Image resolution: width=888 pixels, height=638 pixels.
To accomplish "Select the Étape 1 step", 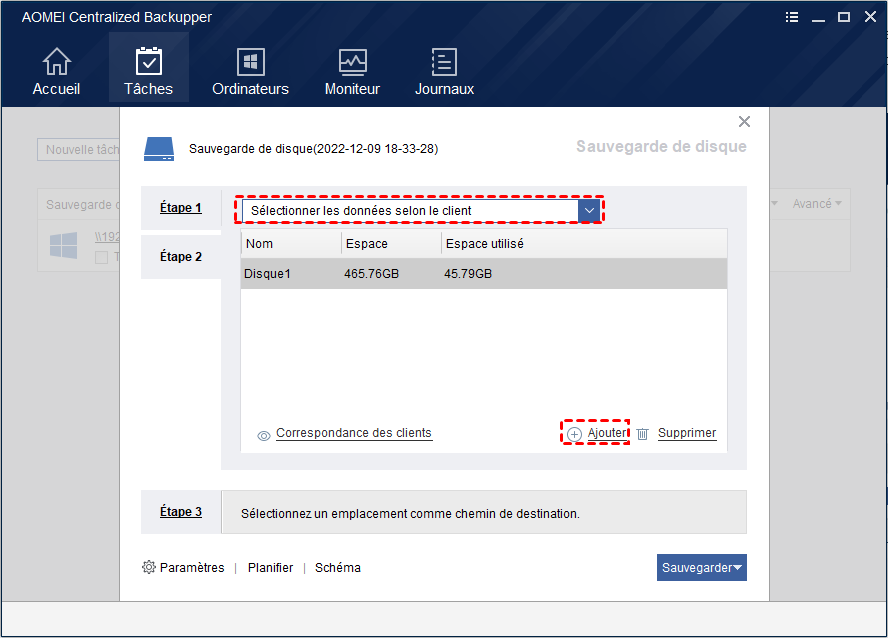I will click(x=181, y=208).
